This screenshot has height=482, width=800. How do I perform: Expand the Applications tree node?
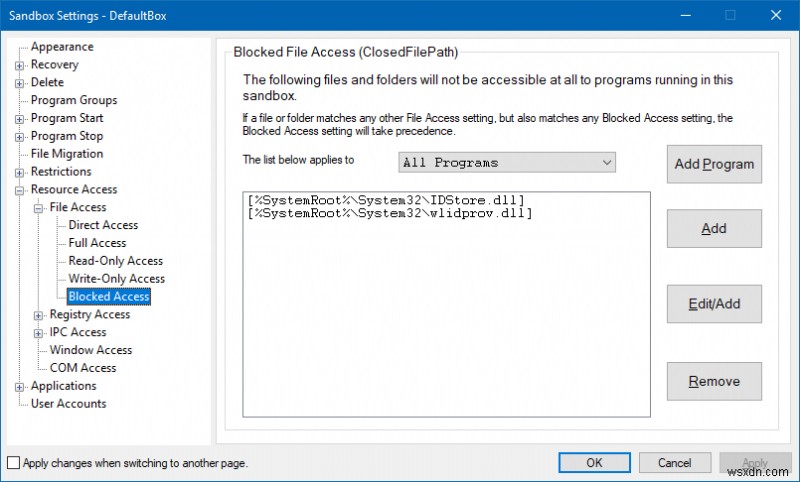pyautogui.click(x=20, y=387)
